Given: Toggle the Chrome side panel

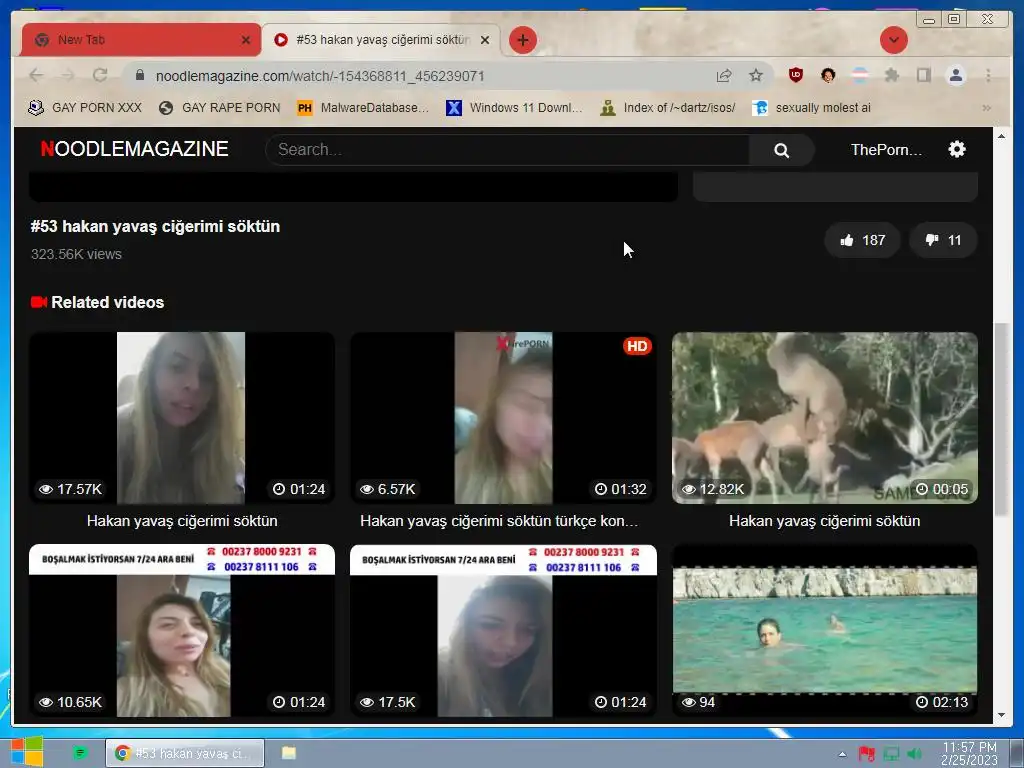Looking at the screenshot, I should (x=923, y=75).
